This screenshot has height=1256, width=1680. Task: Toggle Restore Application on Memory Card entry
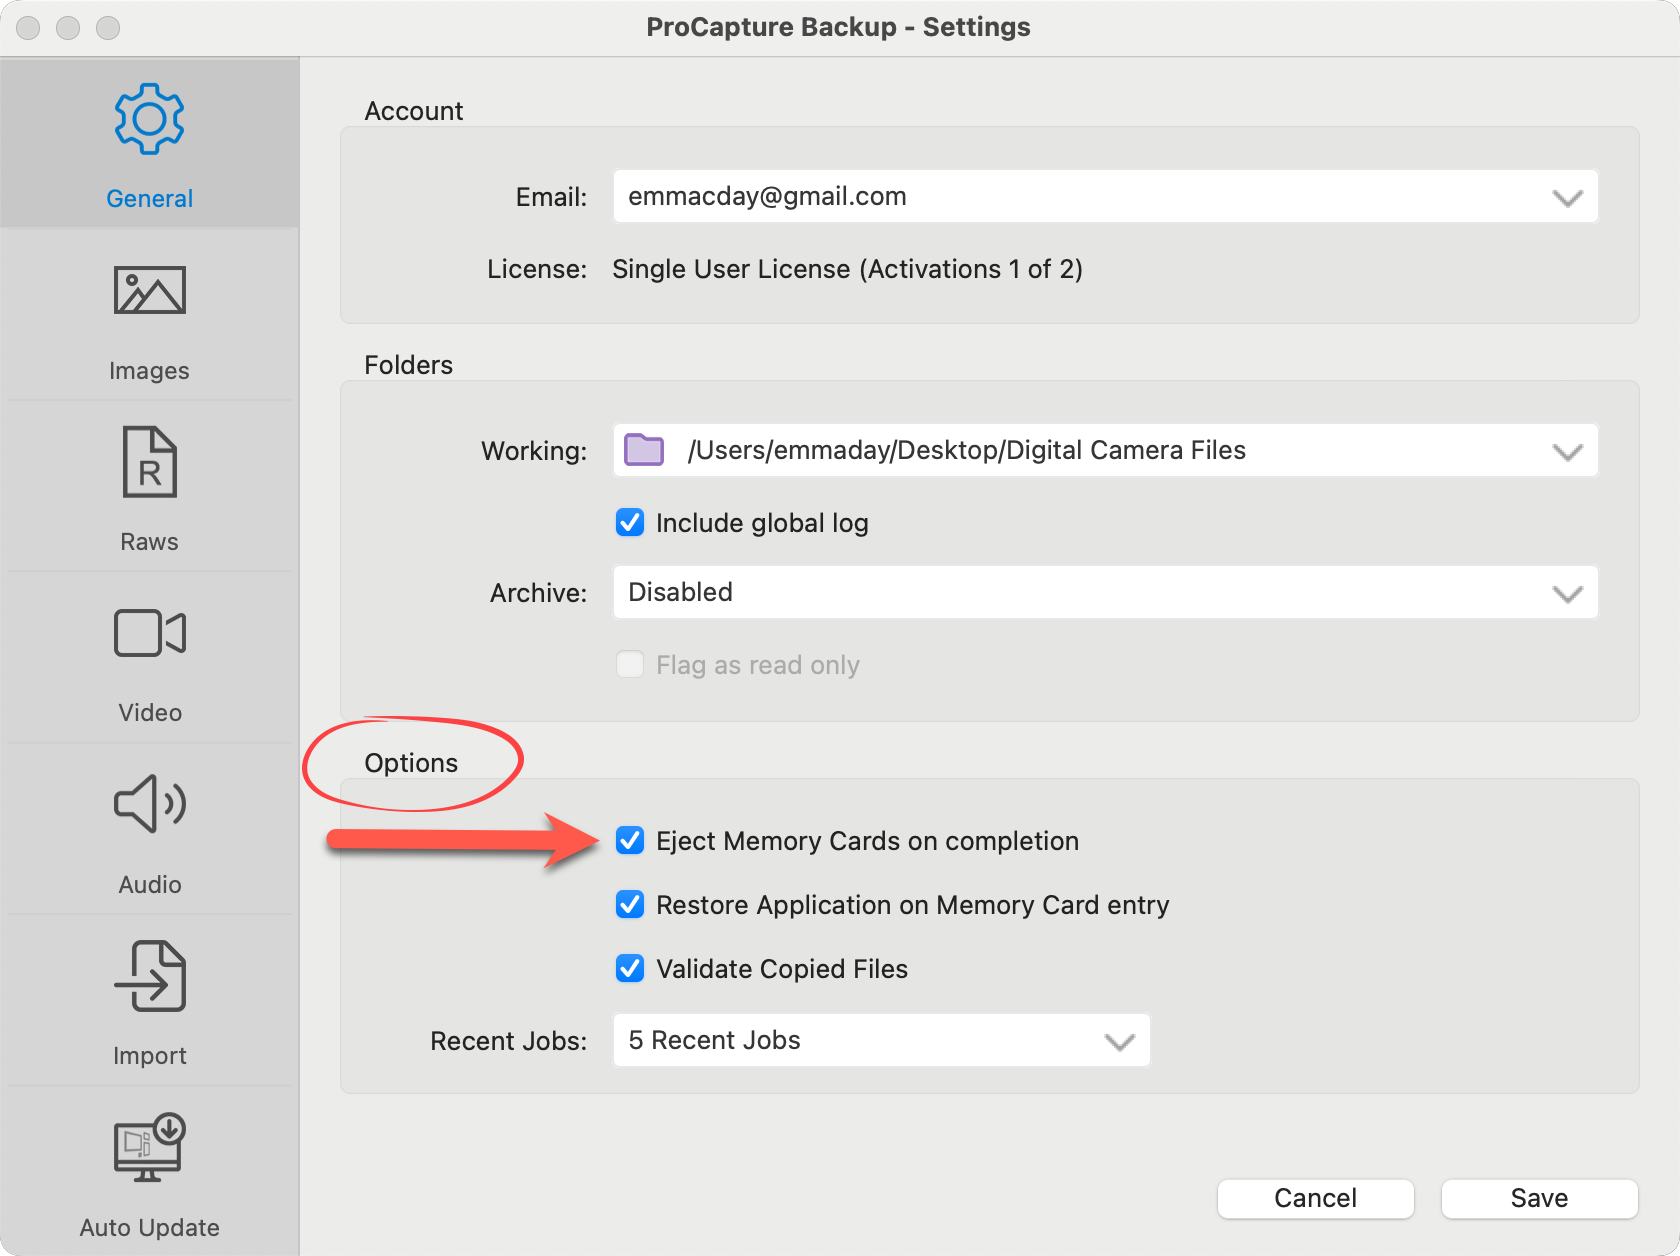(x=630, y=905)
